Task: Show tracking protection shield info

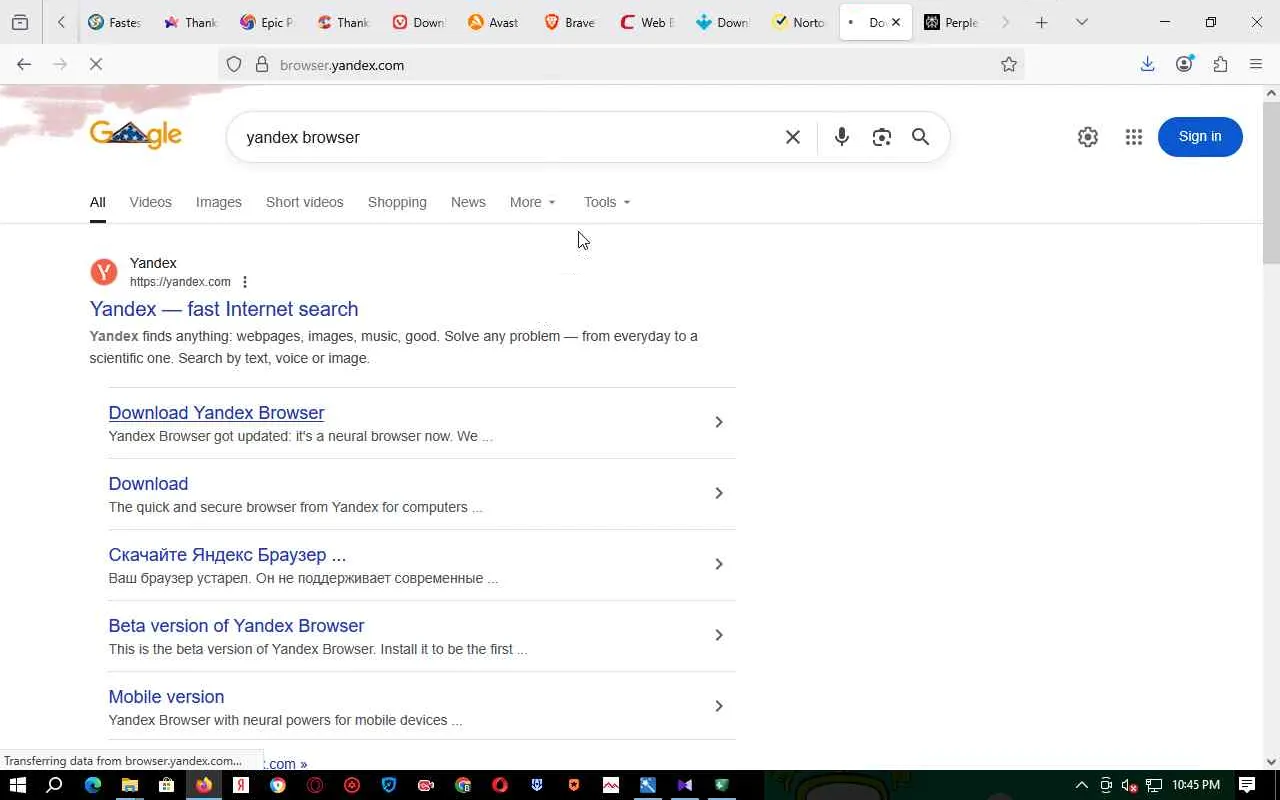Action: tap(234, 65)
